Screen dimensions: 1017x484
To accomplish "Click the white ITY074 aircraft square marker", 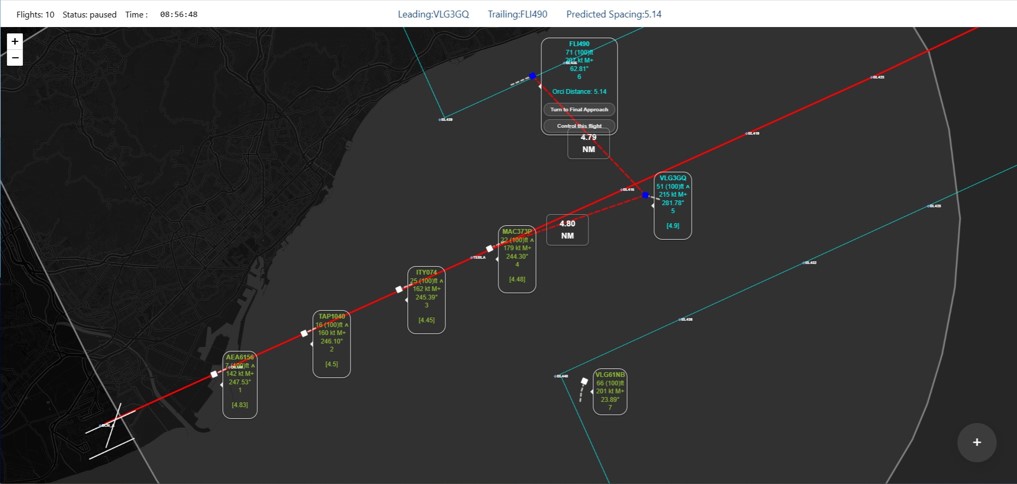I will [399, 289].
